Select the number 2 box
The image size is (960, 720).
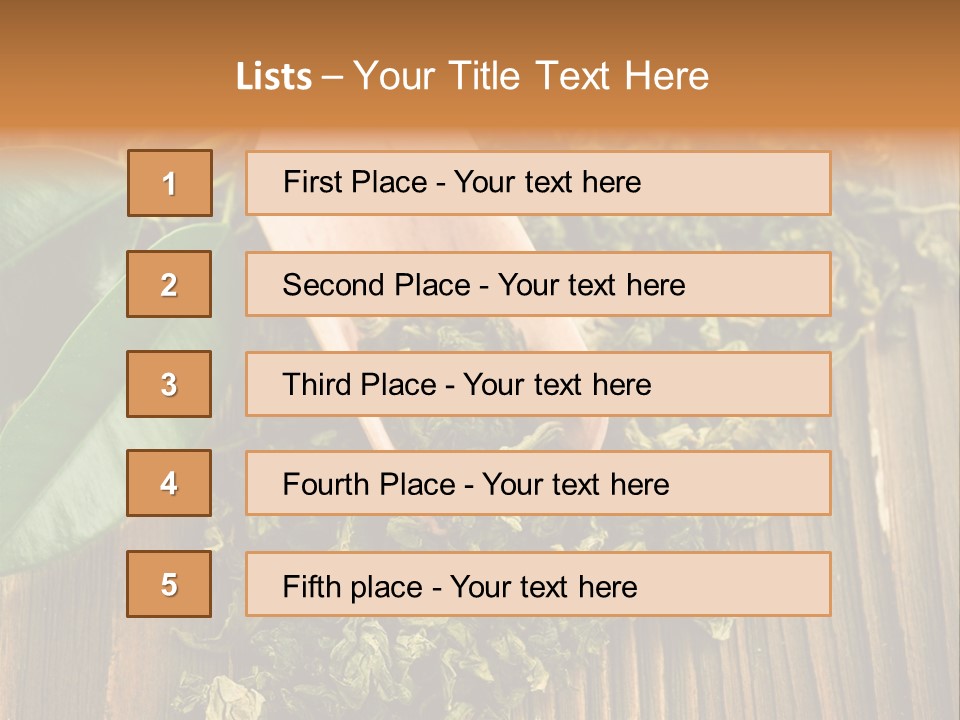point(169,284)
